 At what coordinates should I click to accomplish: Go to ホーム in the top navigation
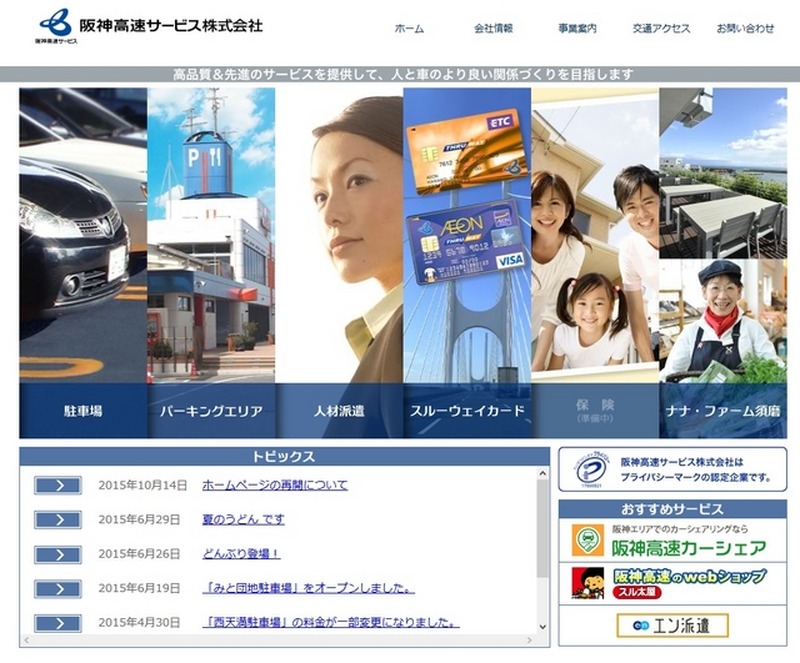point(409,29)
